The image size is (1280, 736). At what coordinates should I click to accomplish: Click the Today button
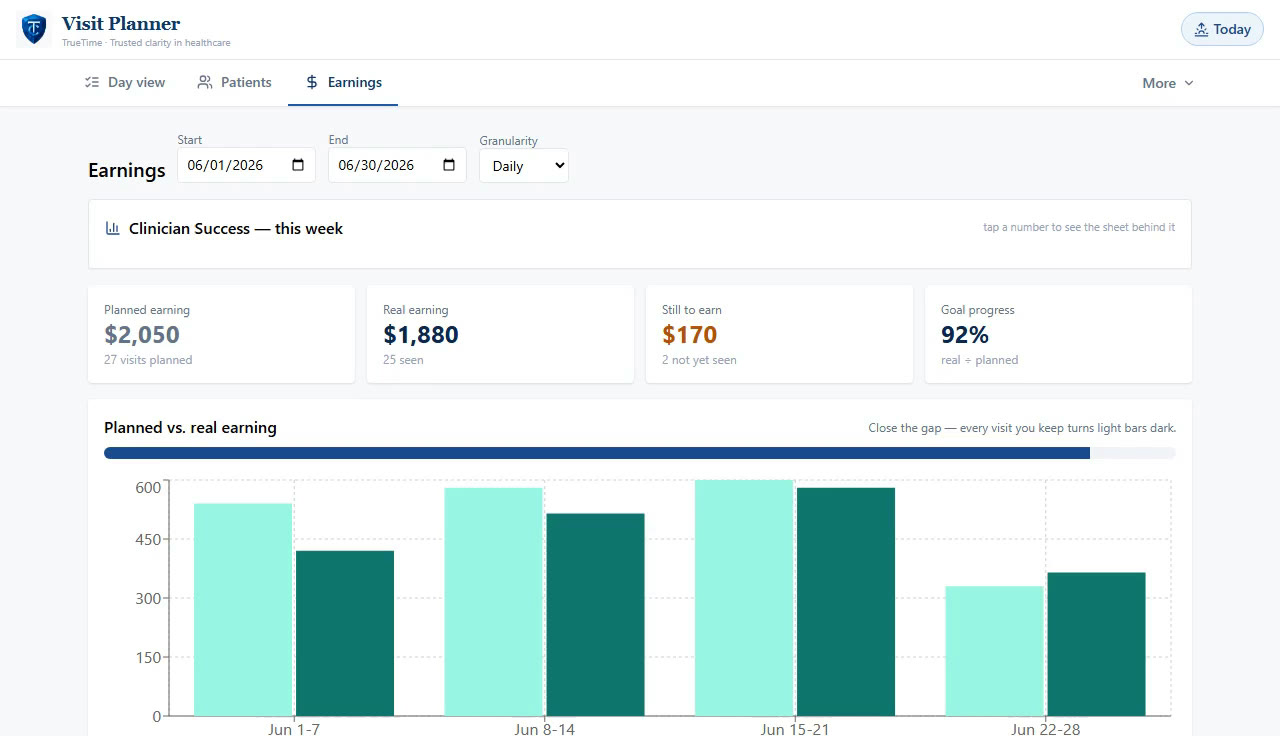(1222, 29)
